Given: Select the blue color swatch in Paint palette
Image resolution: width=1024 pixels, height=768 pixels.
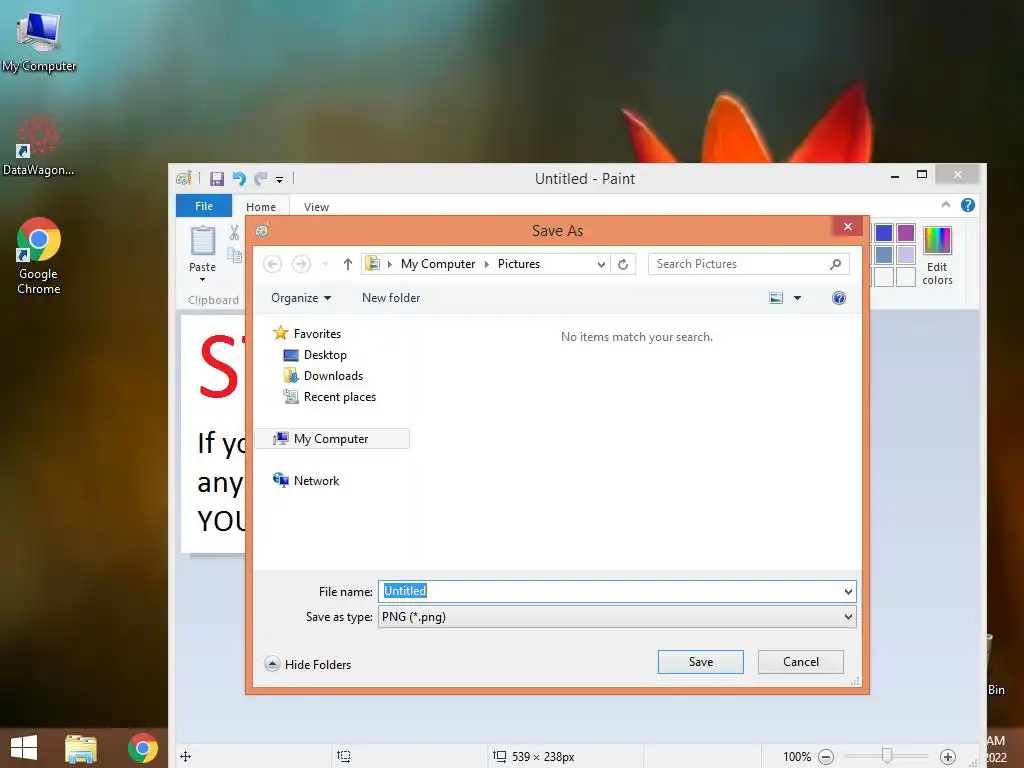Looking at the screenshot, I should 884,232.
